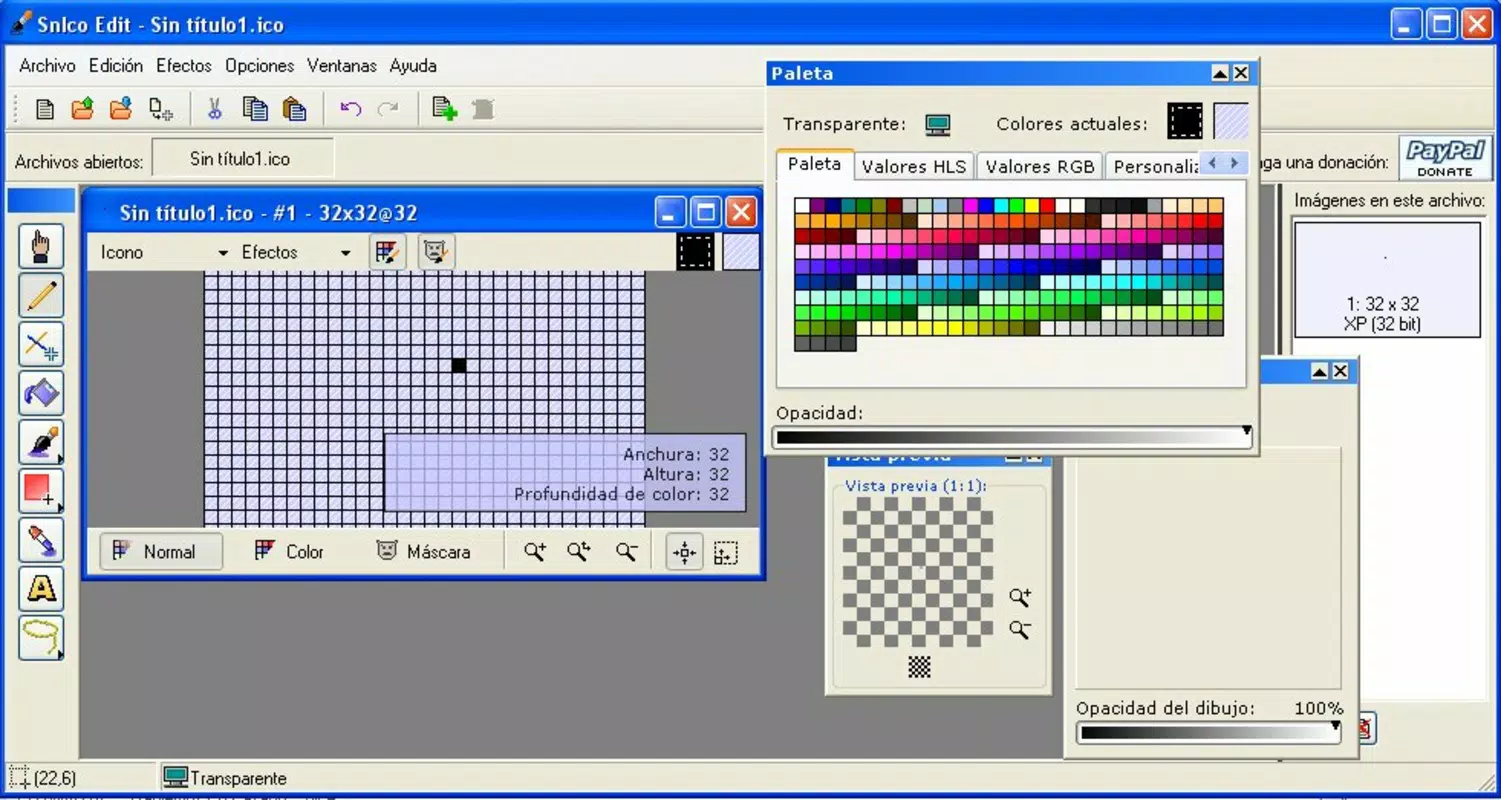Zoom in the Vista previa preview
Screen dimensions: 1501x800
tap(1019, 597)
